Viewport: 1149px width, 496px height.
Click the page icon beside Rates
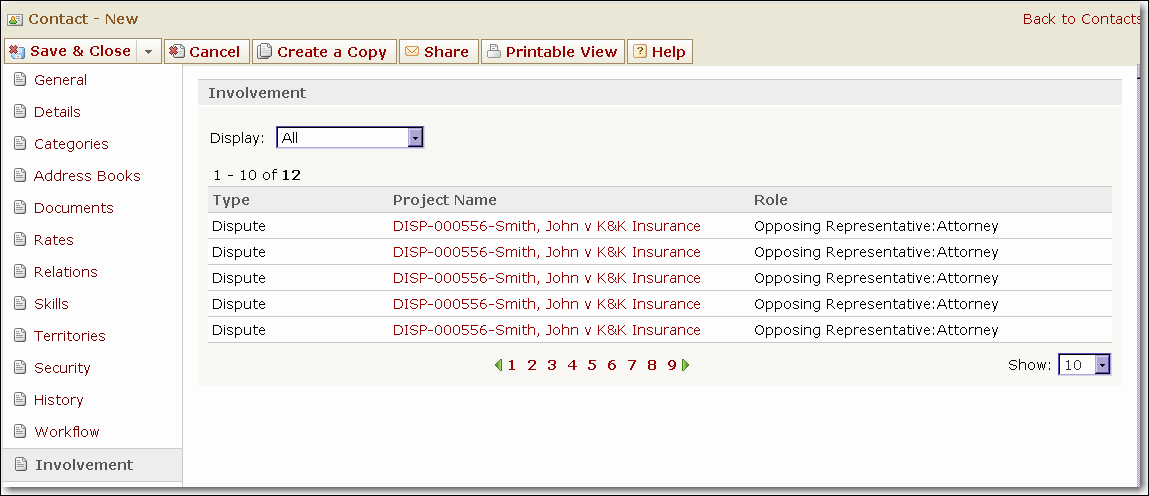click(20, 239)
